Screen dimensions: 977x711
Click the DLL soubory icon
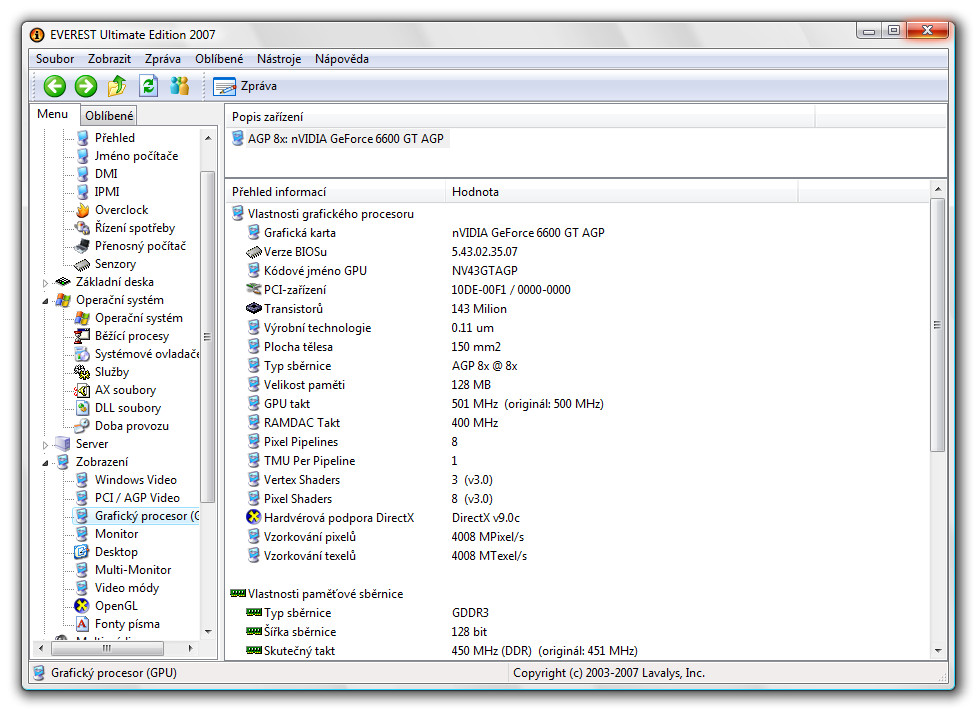(82, 408)
